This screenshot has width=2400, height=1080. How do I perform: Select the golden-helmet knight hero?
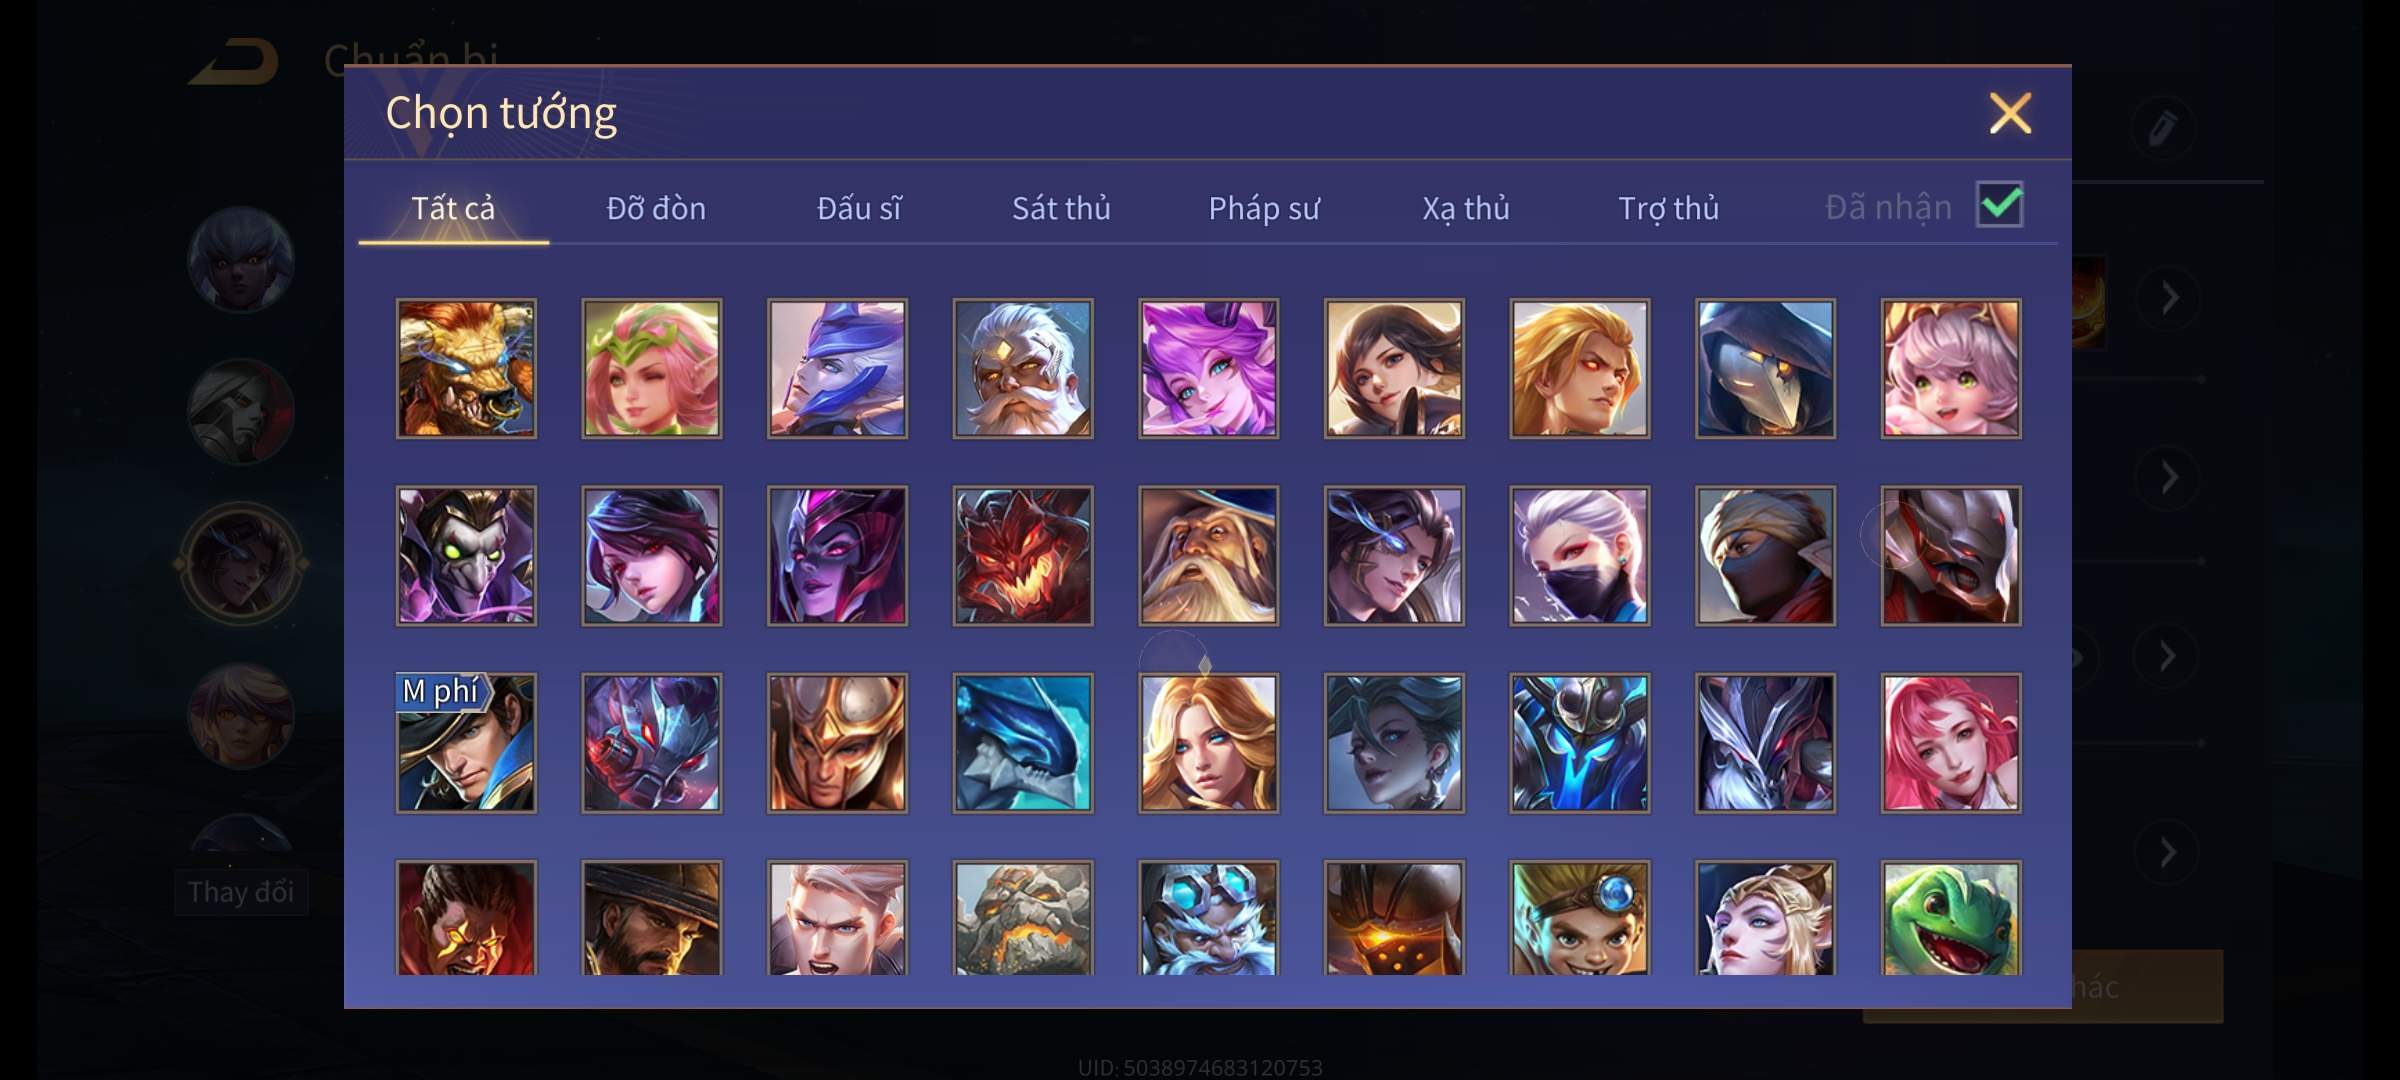[837, 743]
